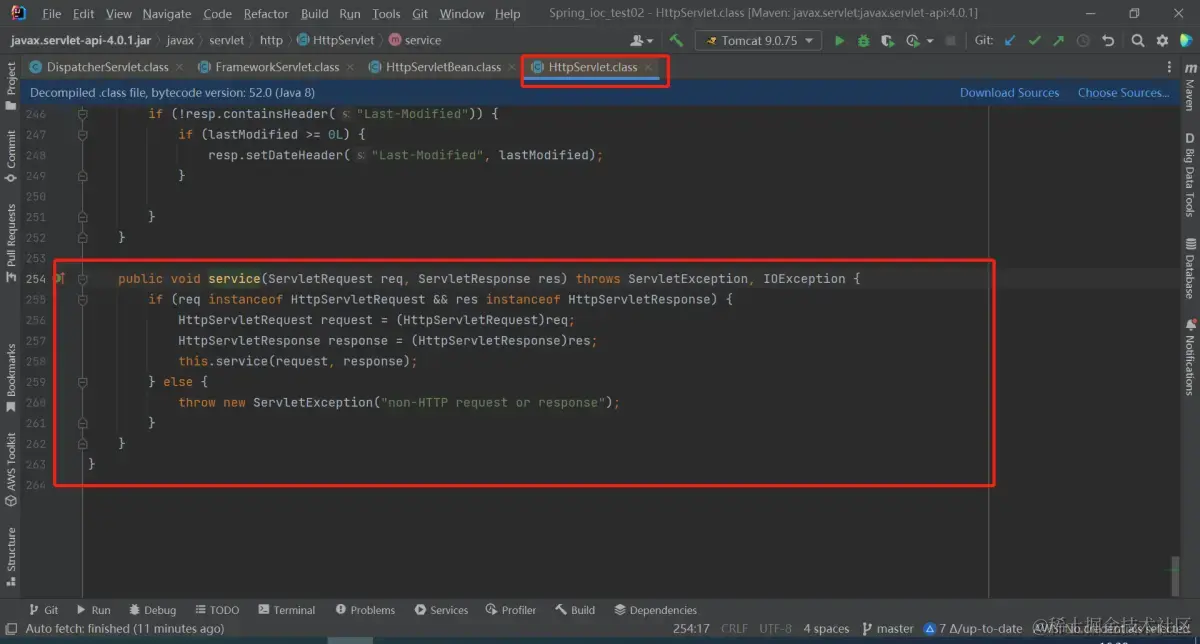Screen dimensions: 1200x644
Task: Click the 254:17 caret position indicator
Action: click(692, 629)
